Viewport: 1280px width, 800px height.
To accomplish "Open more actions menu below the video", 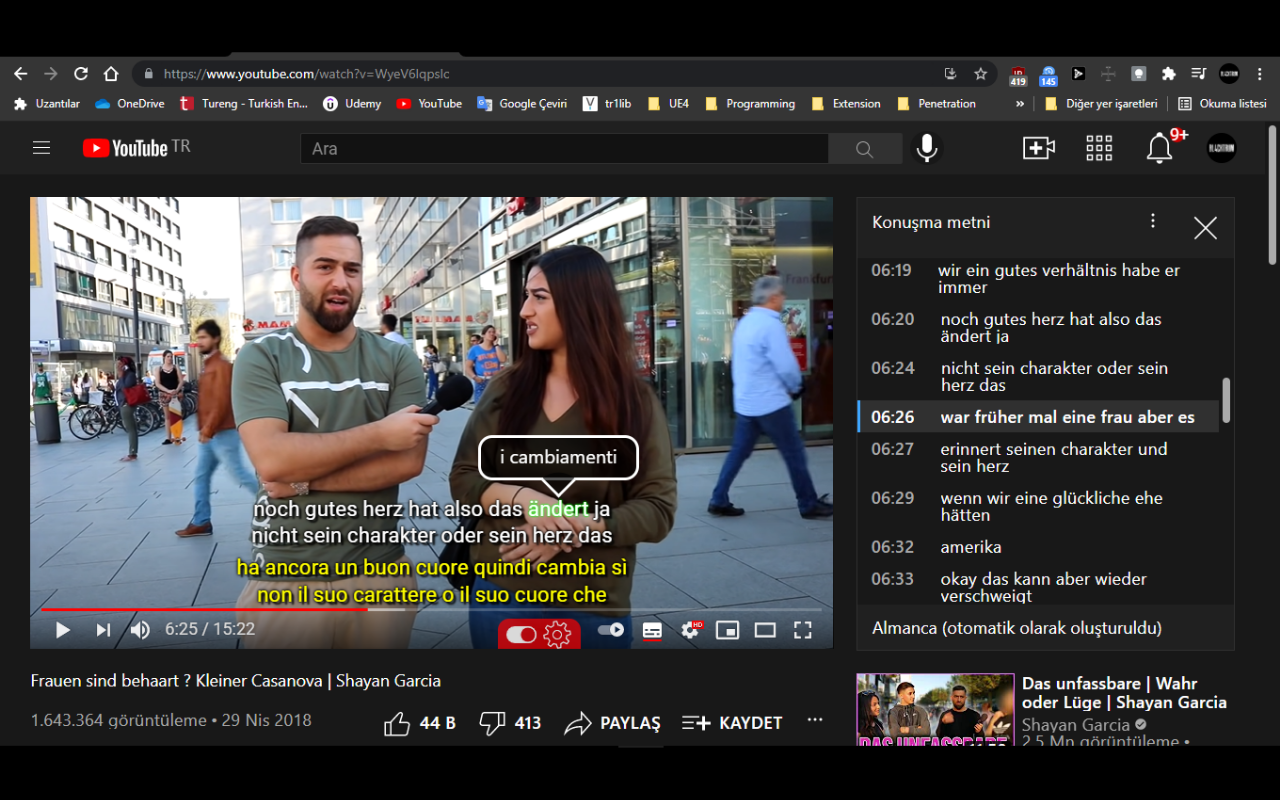I will pos(815,721).
